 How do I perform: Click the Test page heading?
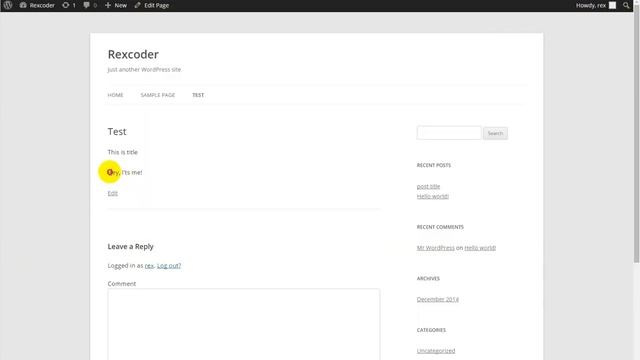pyautogui.click(x=117, y=131)
